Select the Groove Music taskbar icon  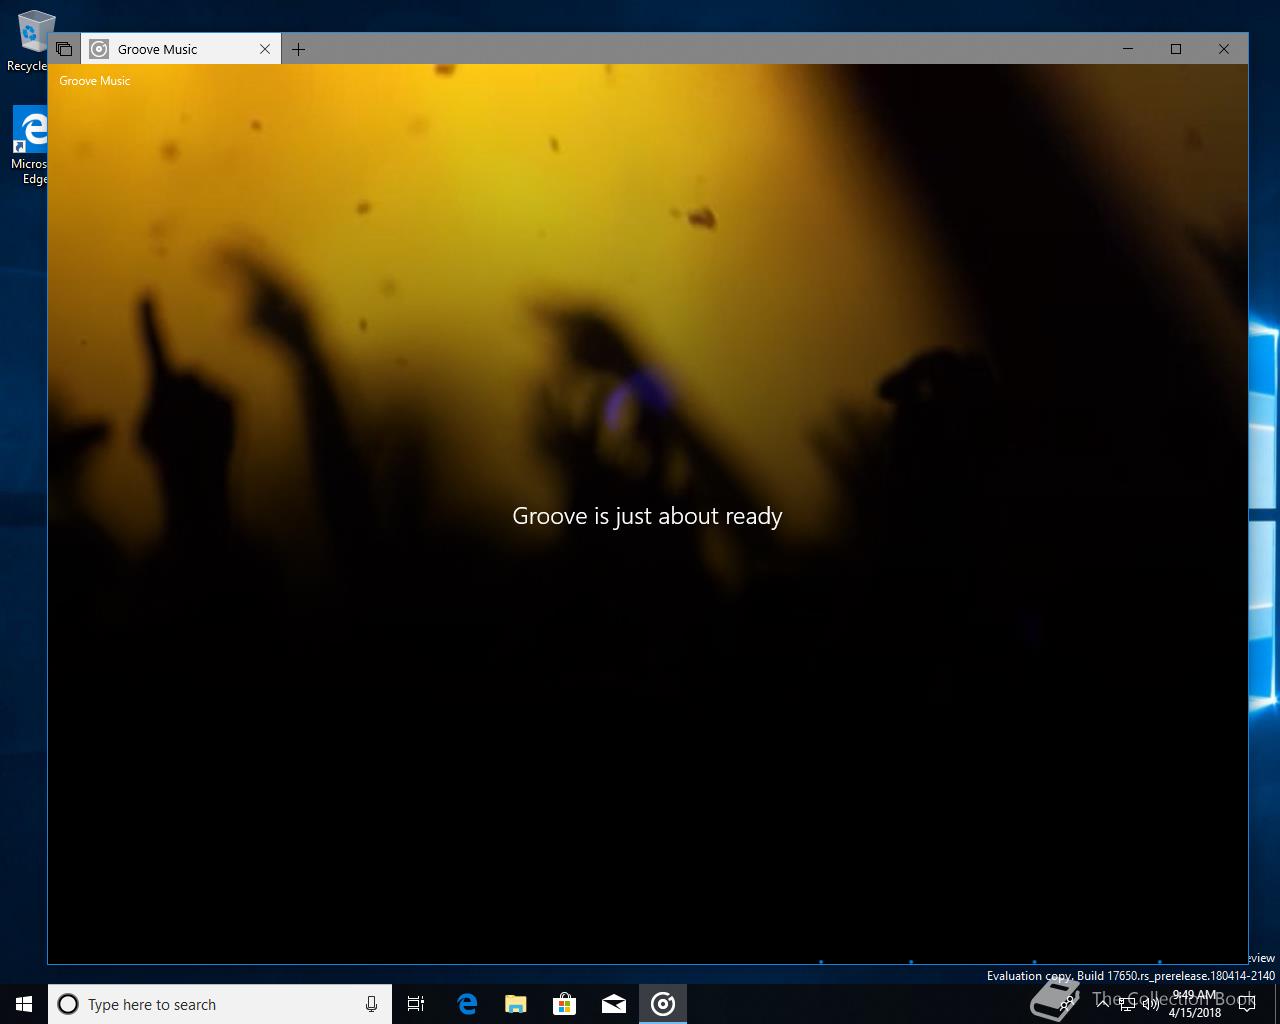click(663, 1004)
